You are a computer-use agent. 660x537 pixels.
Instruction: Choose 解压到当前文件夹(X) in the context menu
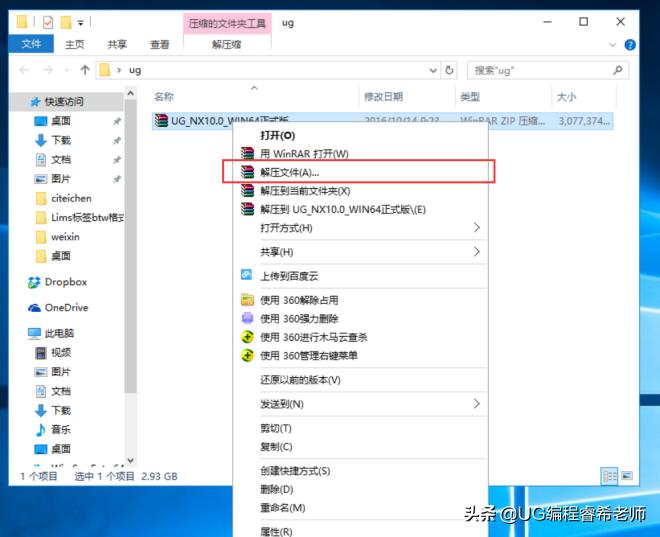click(x=305, y=191)
